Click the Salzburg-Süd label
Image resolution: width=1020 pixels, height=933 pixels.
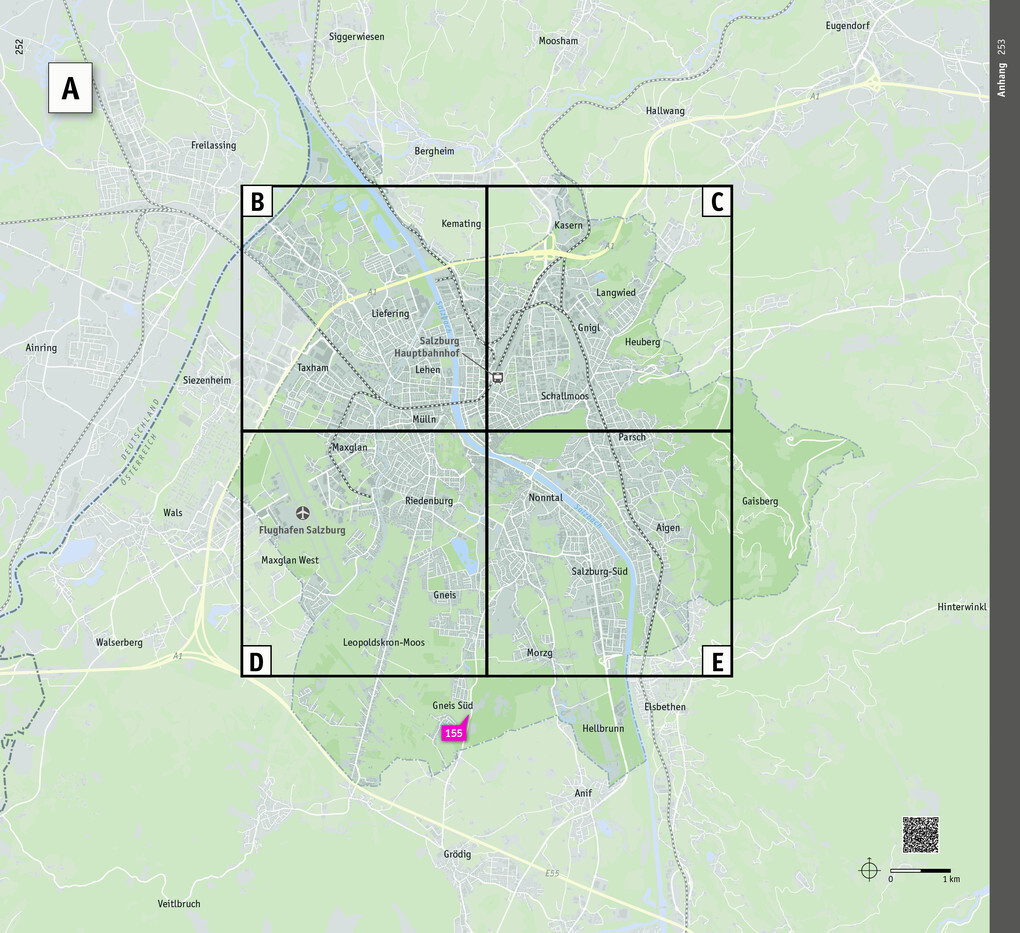(x=599, y=571)
